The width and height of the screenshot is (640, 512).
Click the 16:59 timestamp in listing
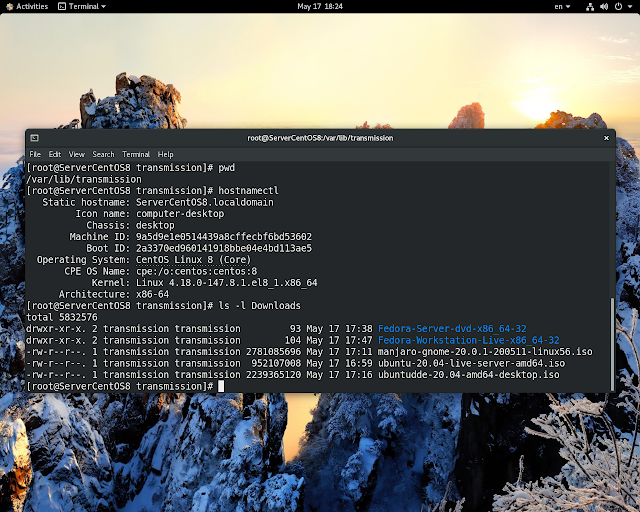(359, 363)
